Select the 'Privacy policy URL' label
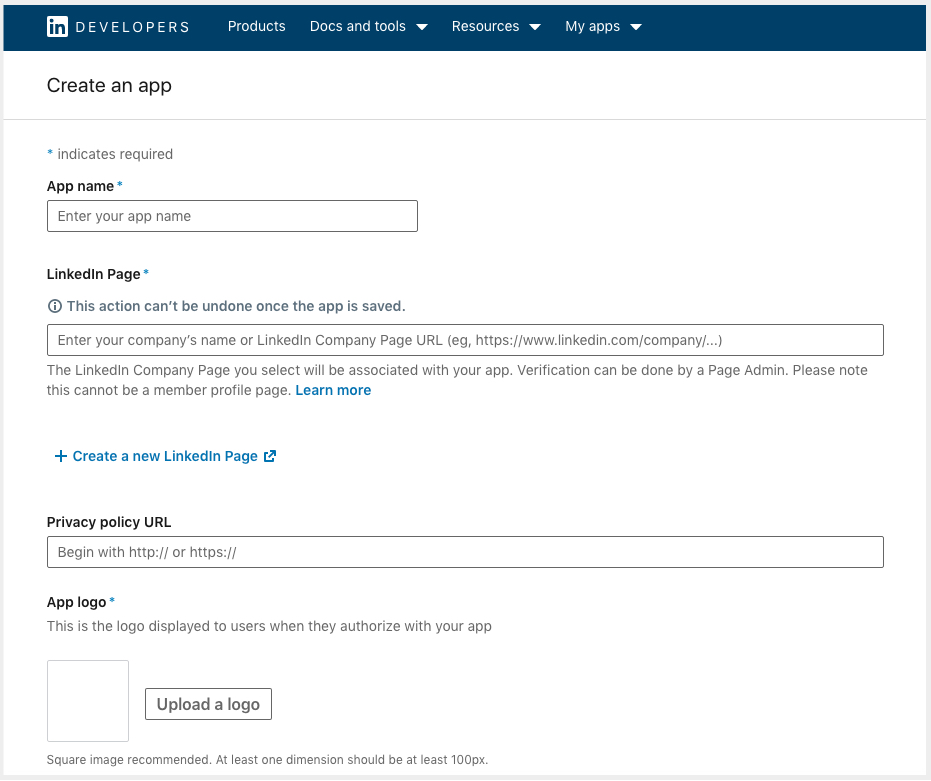Image resolution: width=931 pixels, height=781 pixels. [x=109, y=522]
